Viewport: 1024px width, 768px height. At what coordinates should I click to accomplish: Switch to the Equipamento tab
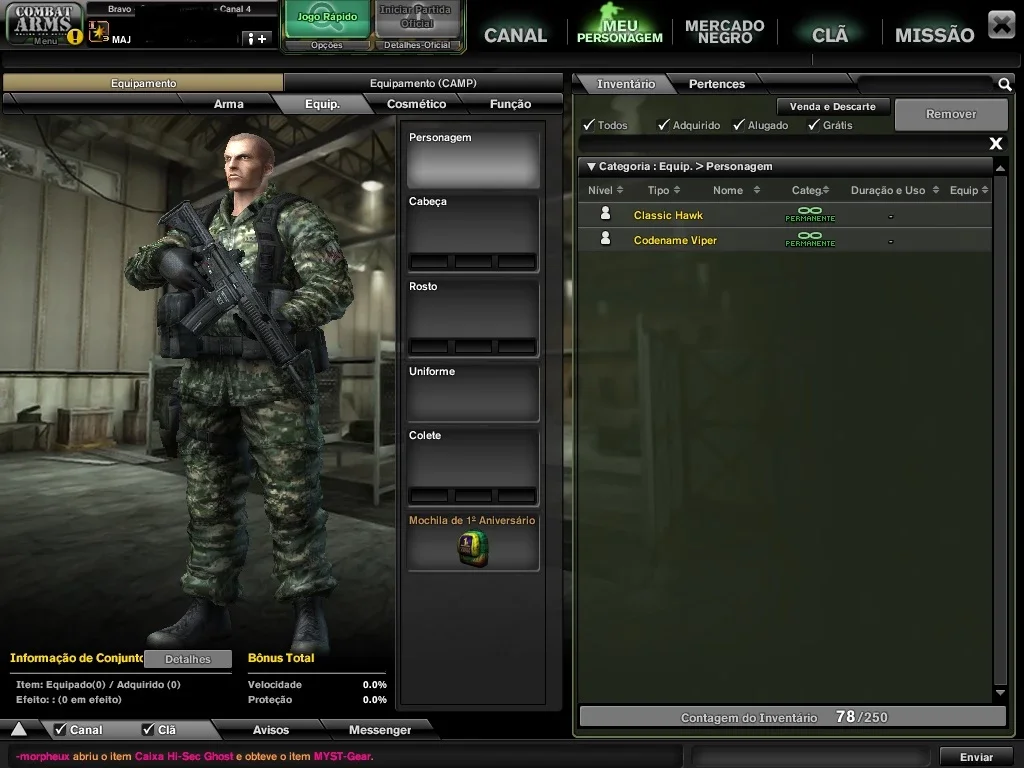coord(143,83)
